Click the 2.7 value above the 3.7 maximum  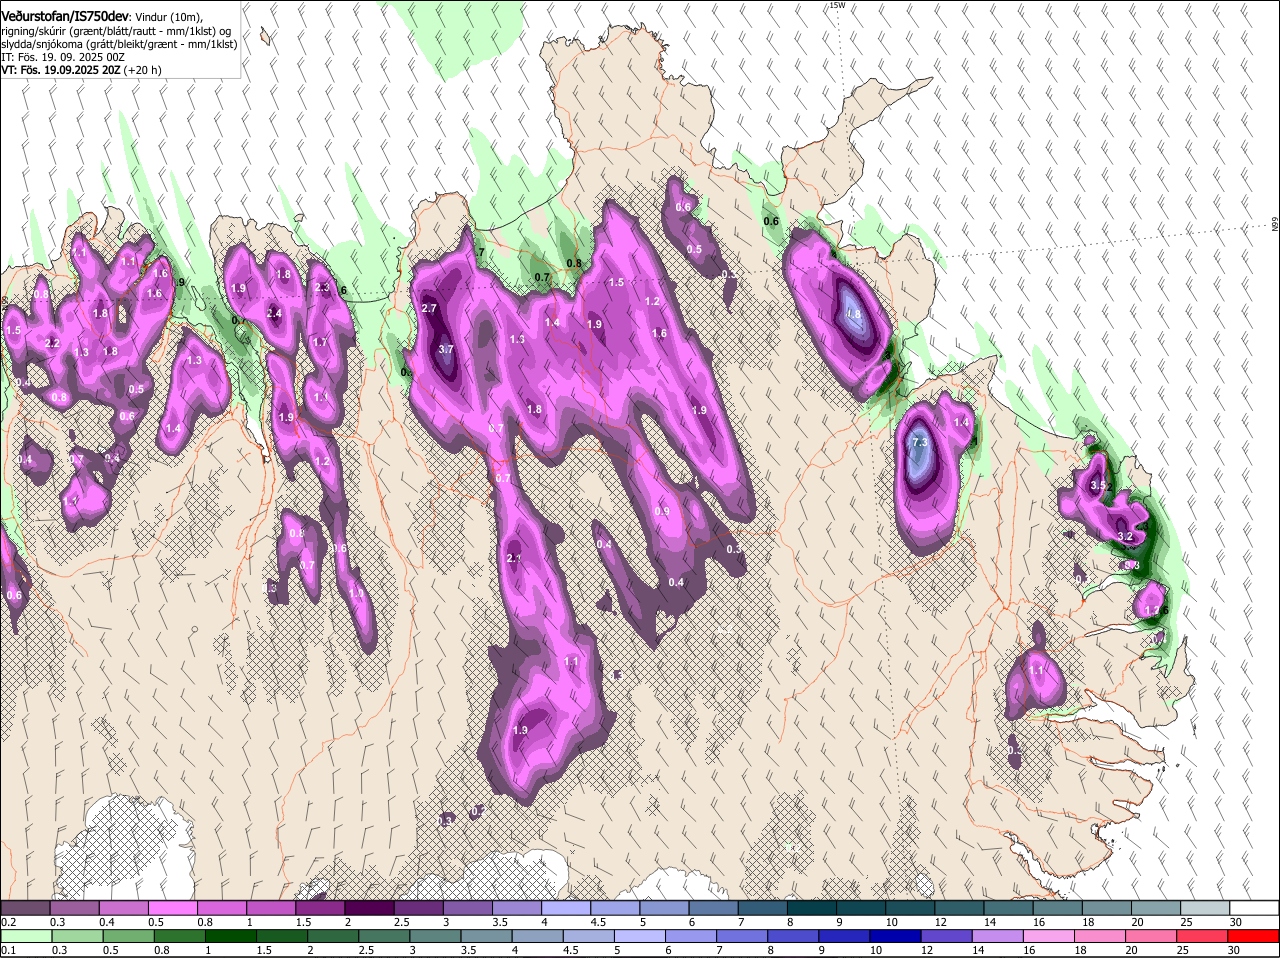(x=430, y=308)
